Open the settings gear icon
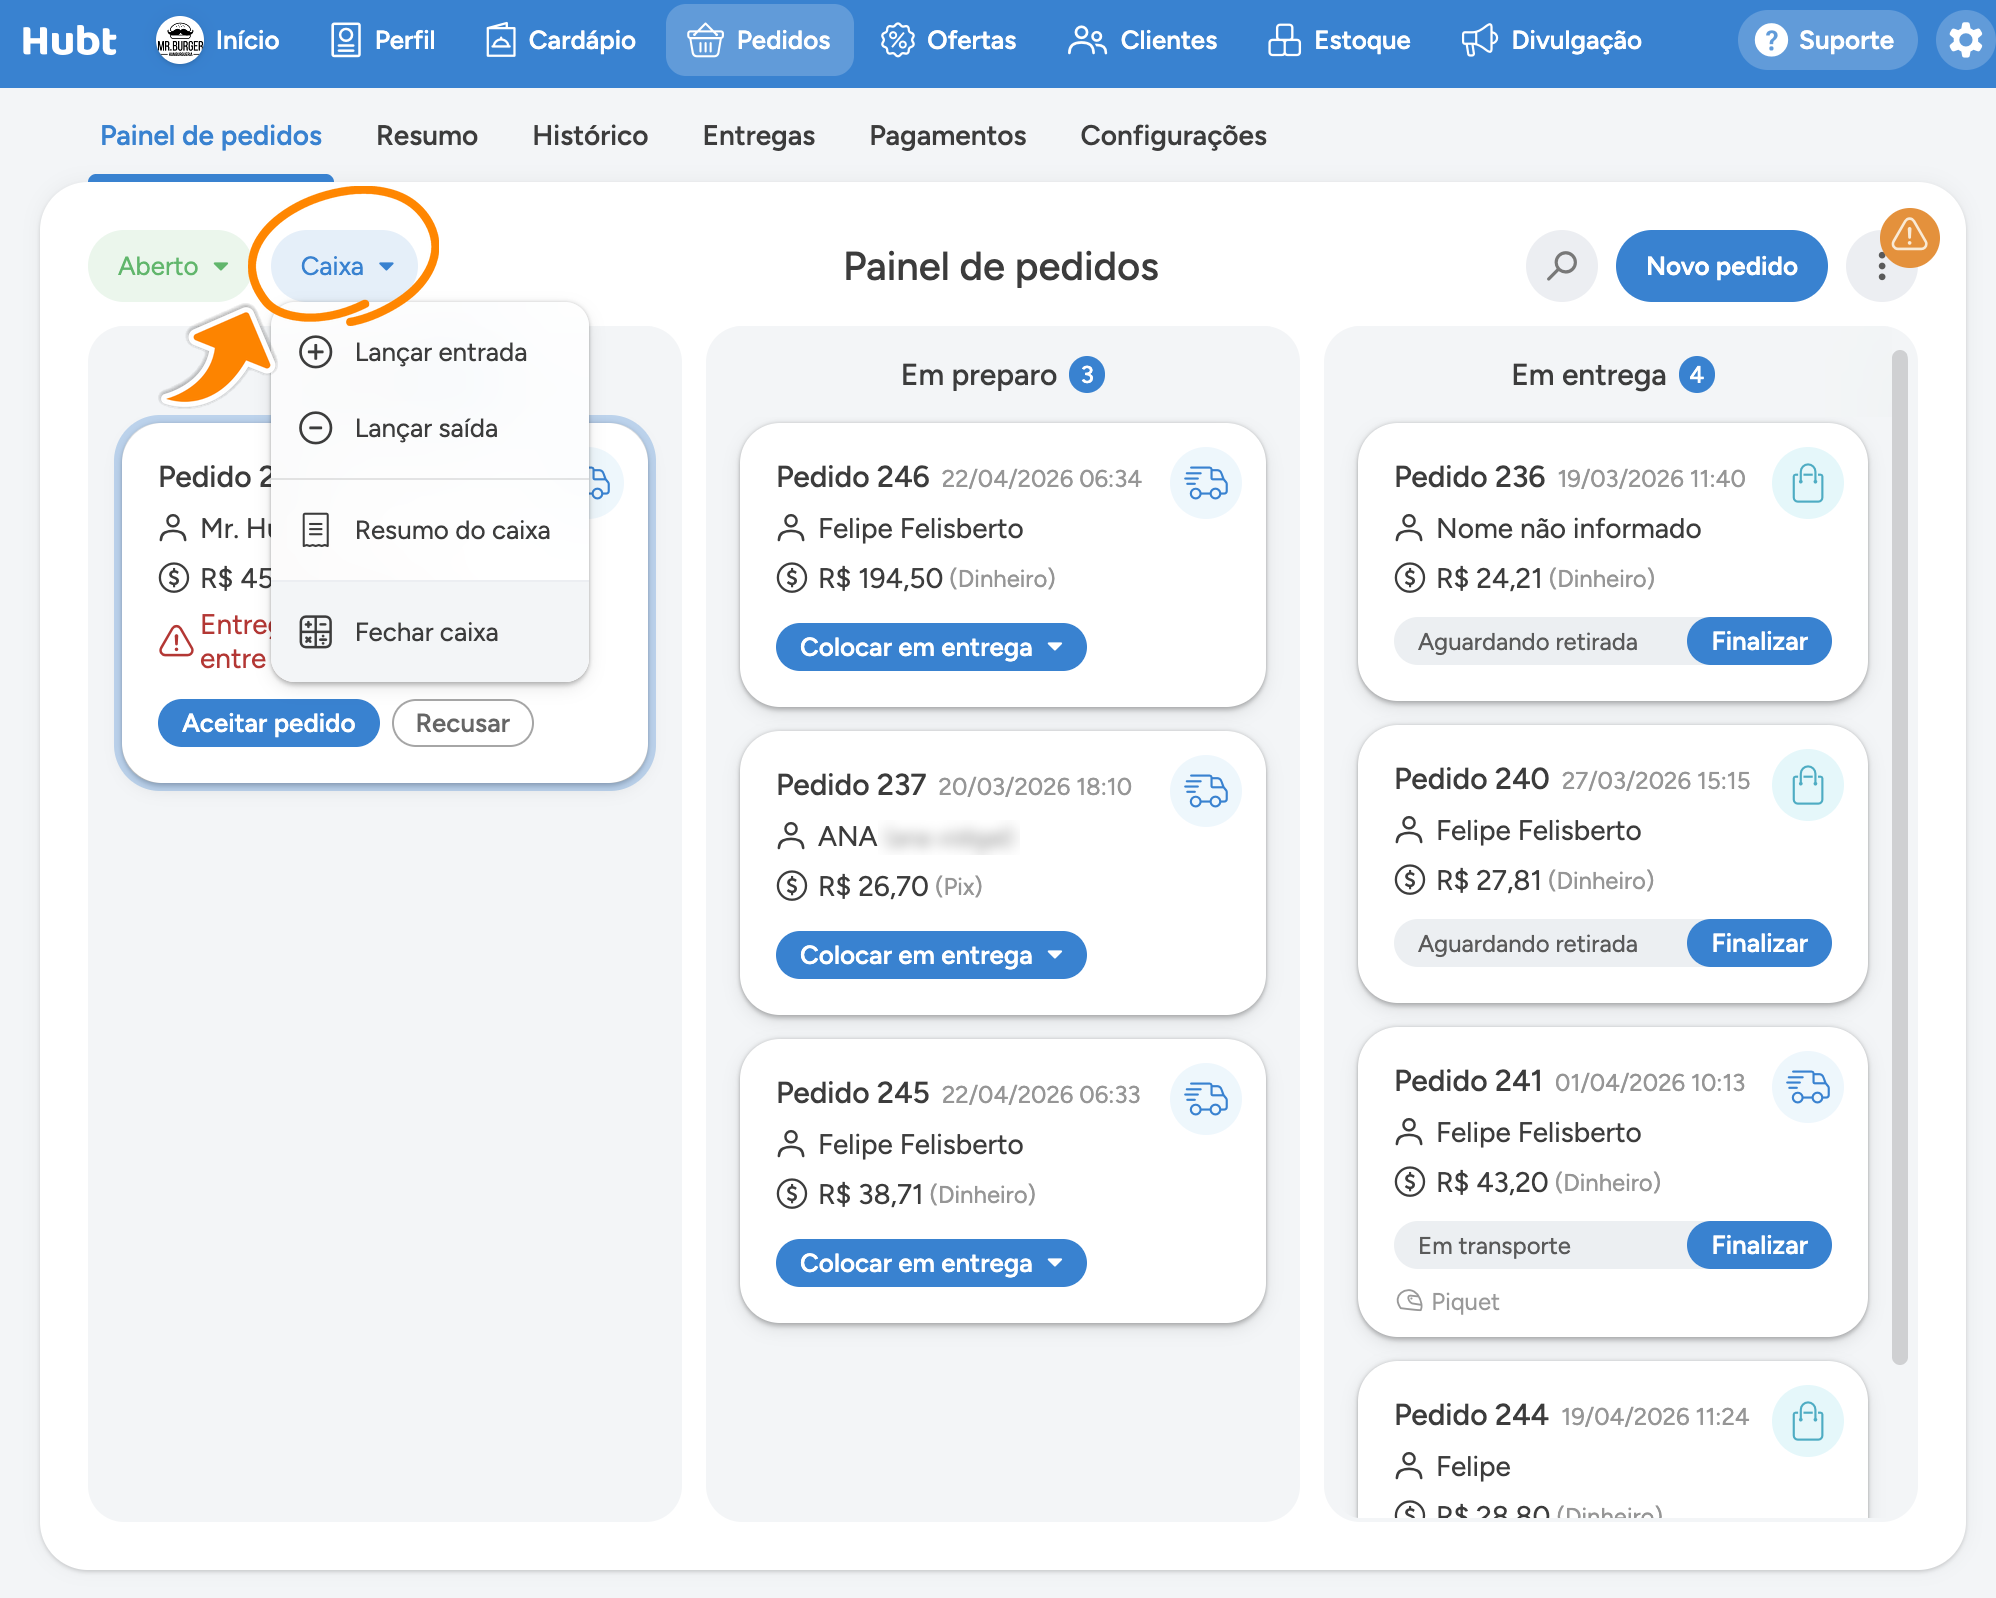The height and width of the screenshot is (1598, 1996). tap(1965, 41)
